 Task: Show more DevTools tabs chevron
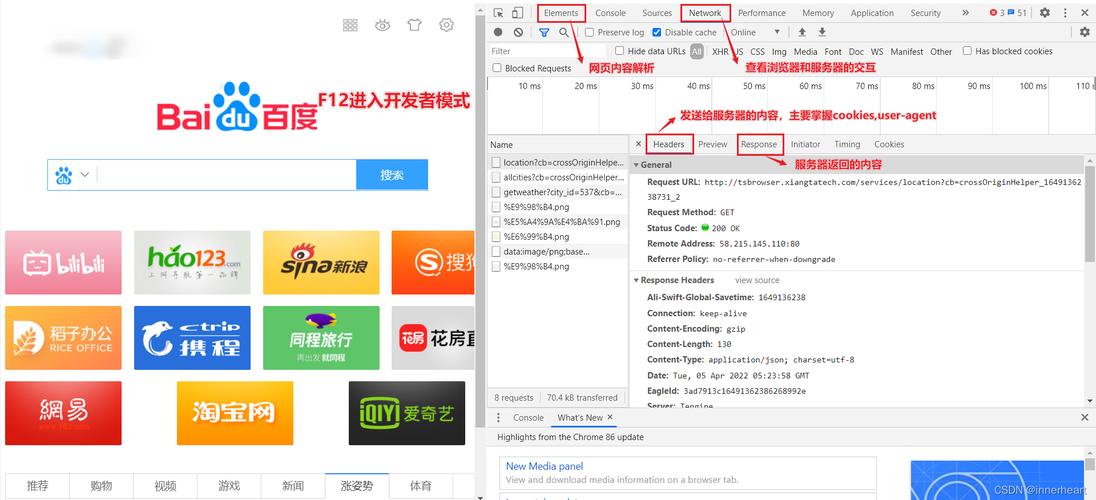[x=965, y=13]
